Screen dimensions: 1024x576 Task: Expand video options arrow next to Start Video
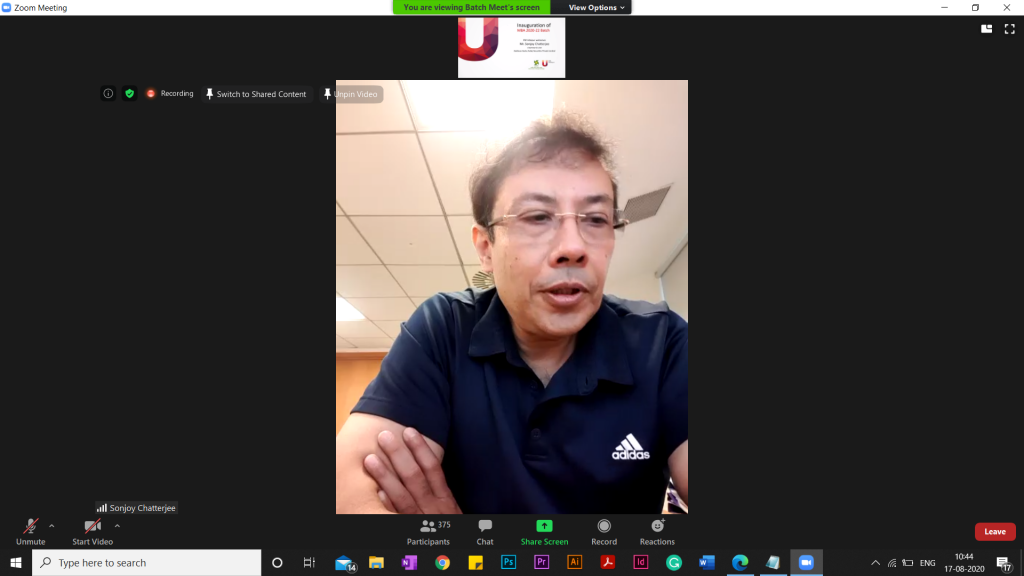pos(117,525)
